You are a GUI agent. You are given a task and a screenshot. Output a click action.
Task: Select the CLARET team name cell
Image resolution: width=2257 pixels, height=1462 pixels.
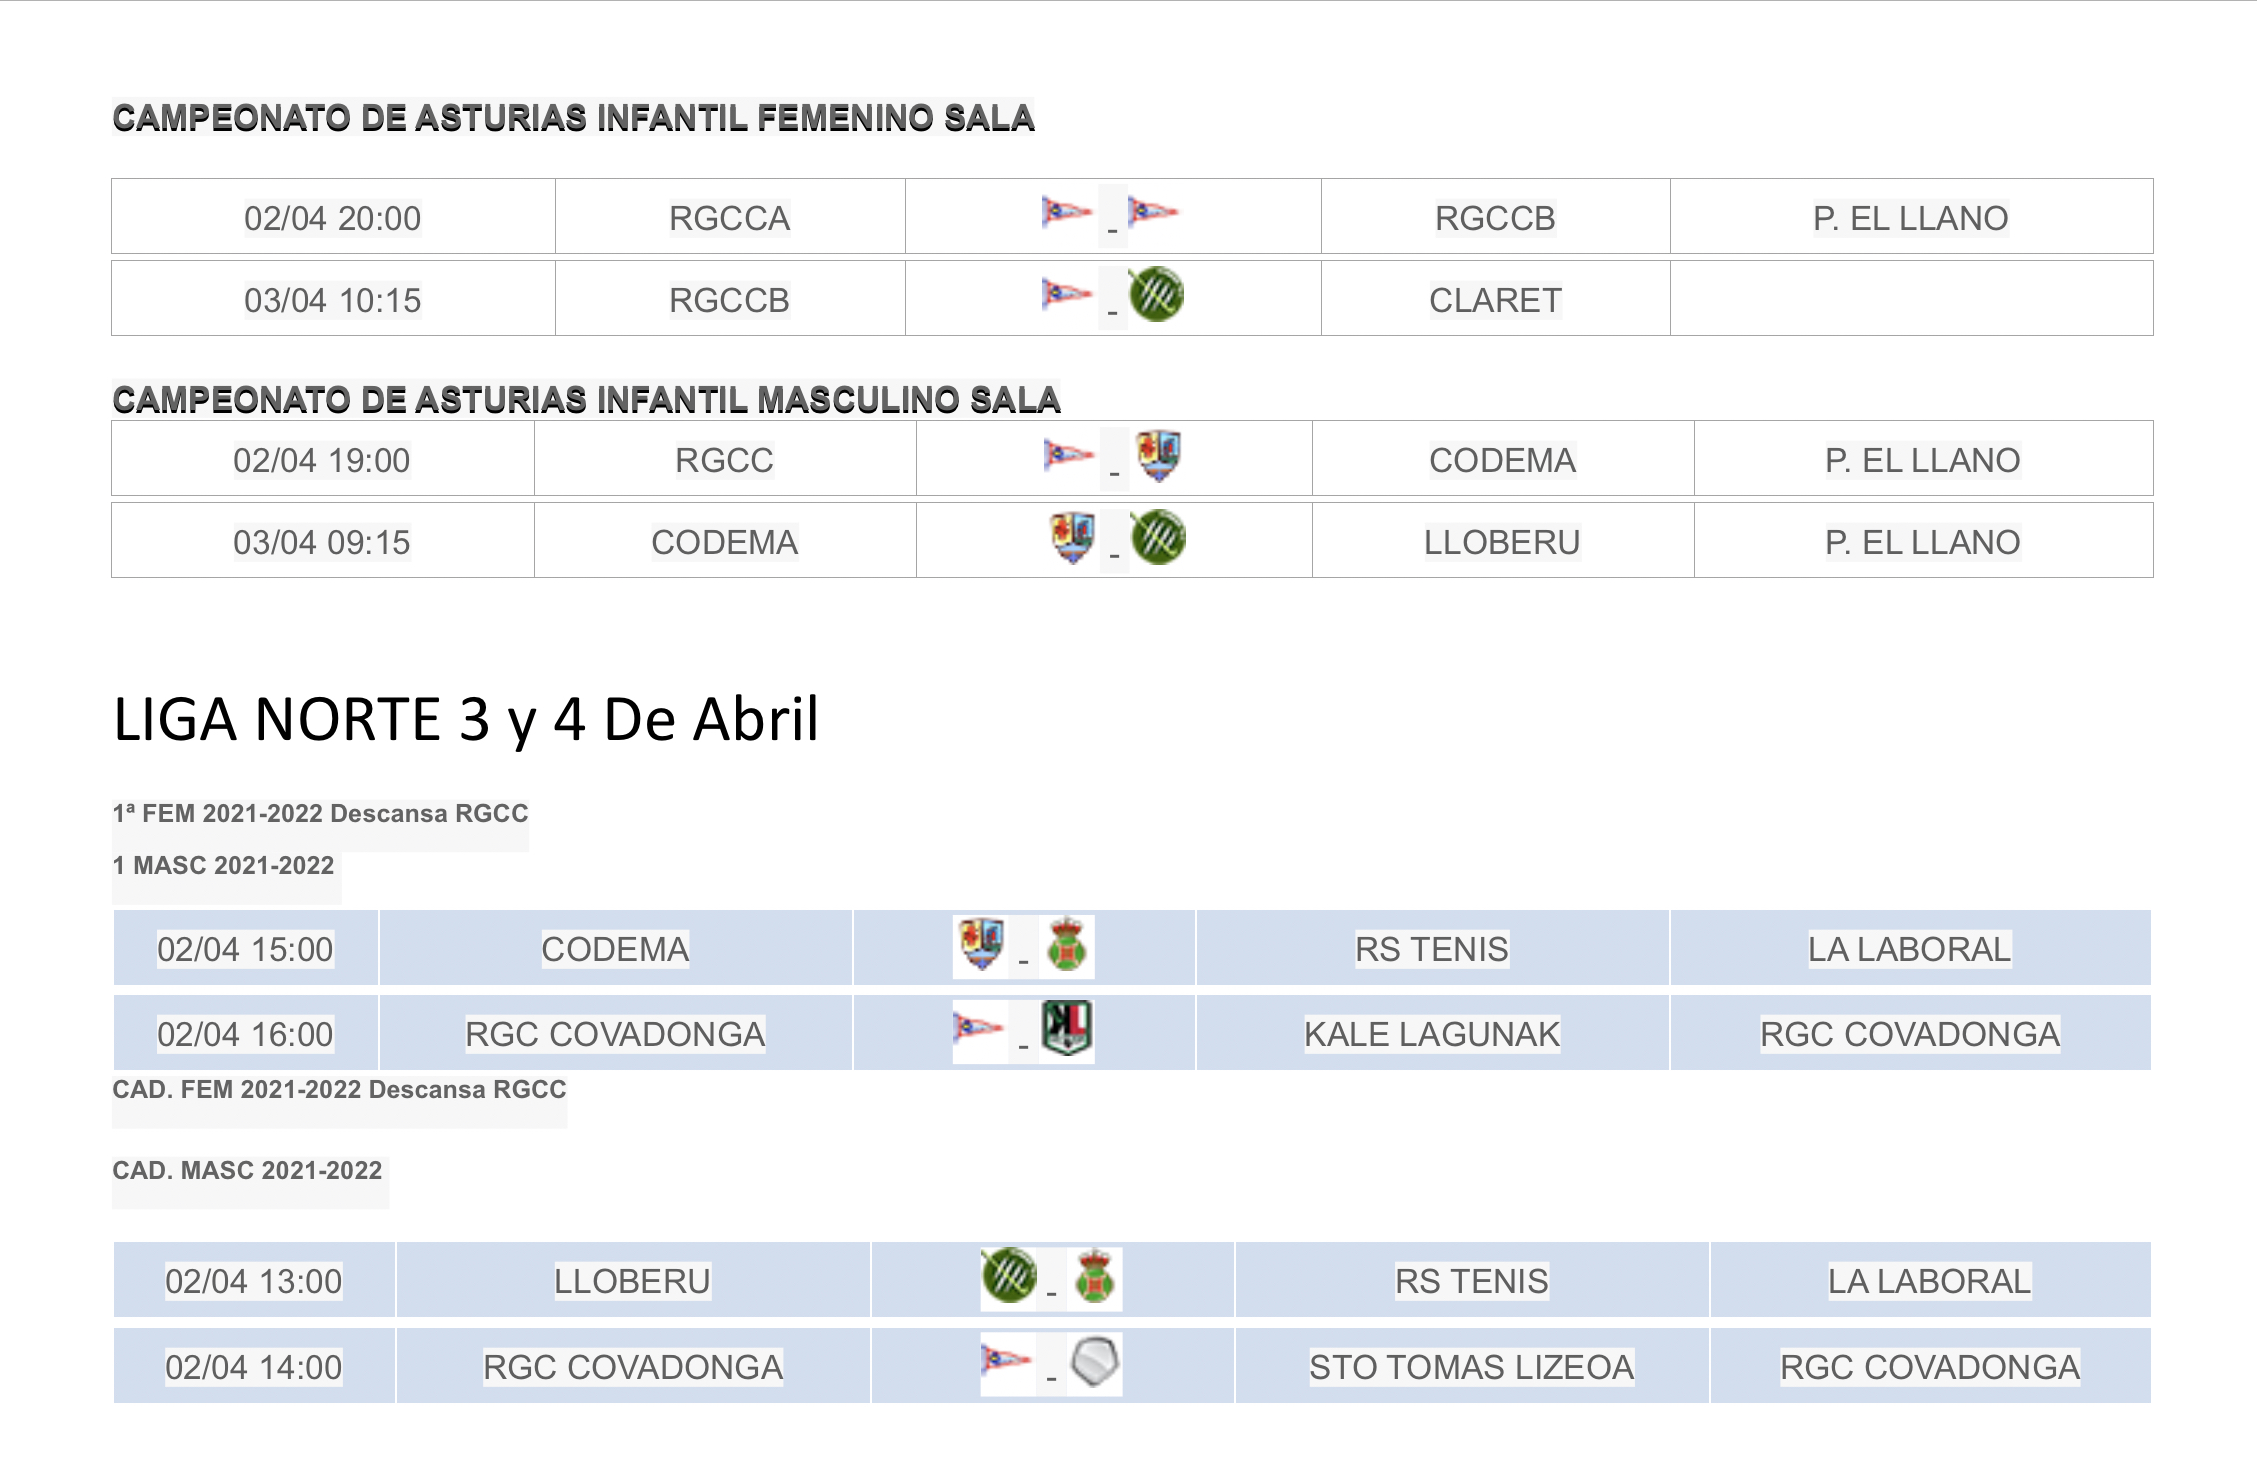click(x=1495, y=300)
